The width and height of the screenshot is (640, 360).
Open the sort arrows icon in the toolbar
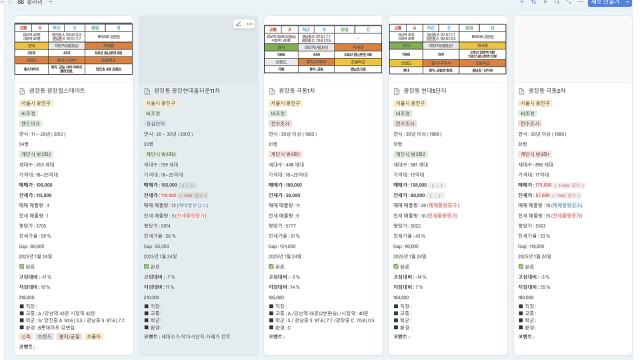(x=533, y=2)
